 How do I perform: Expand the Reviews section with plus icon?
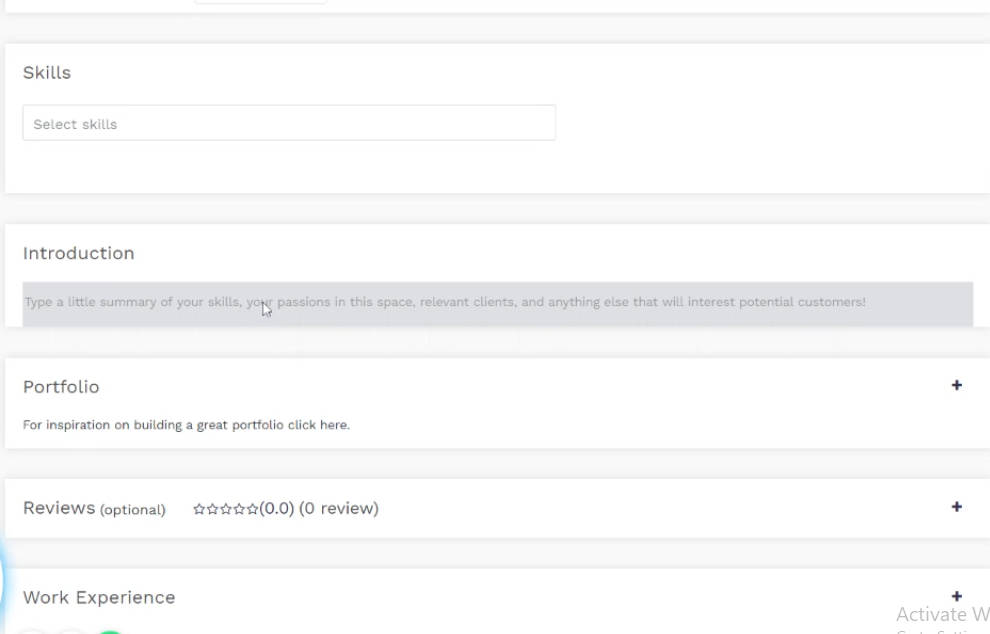coord(957,506)
